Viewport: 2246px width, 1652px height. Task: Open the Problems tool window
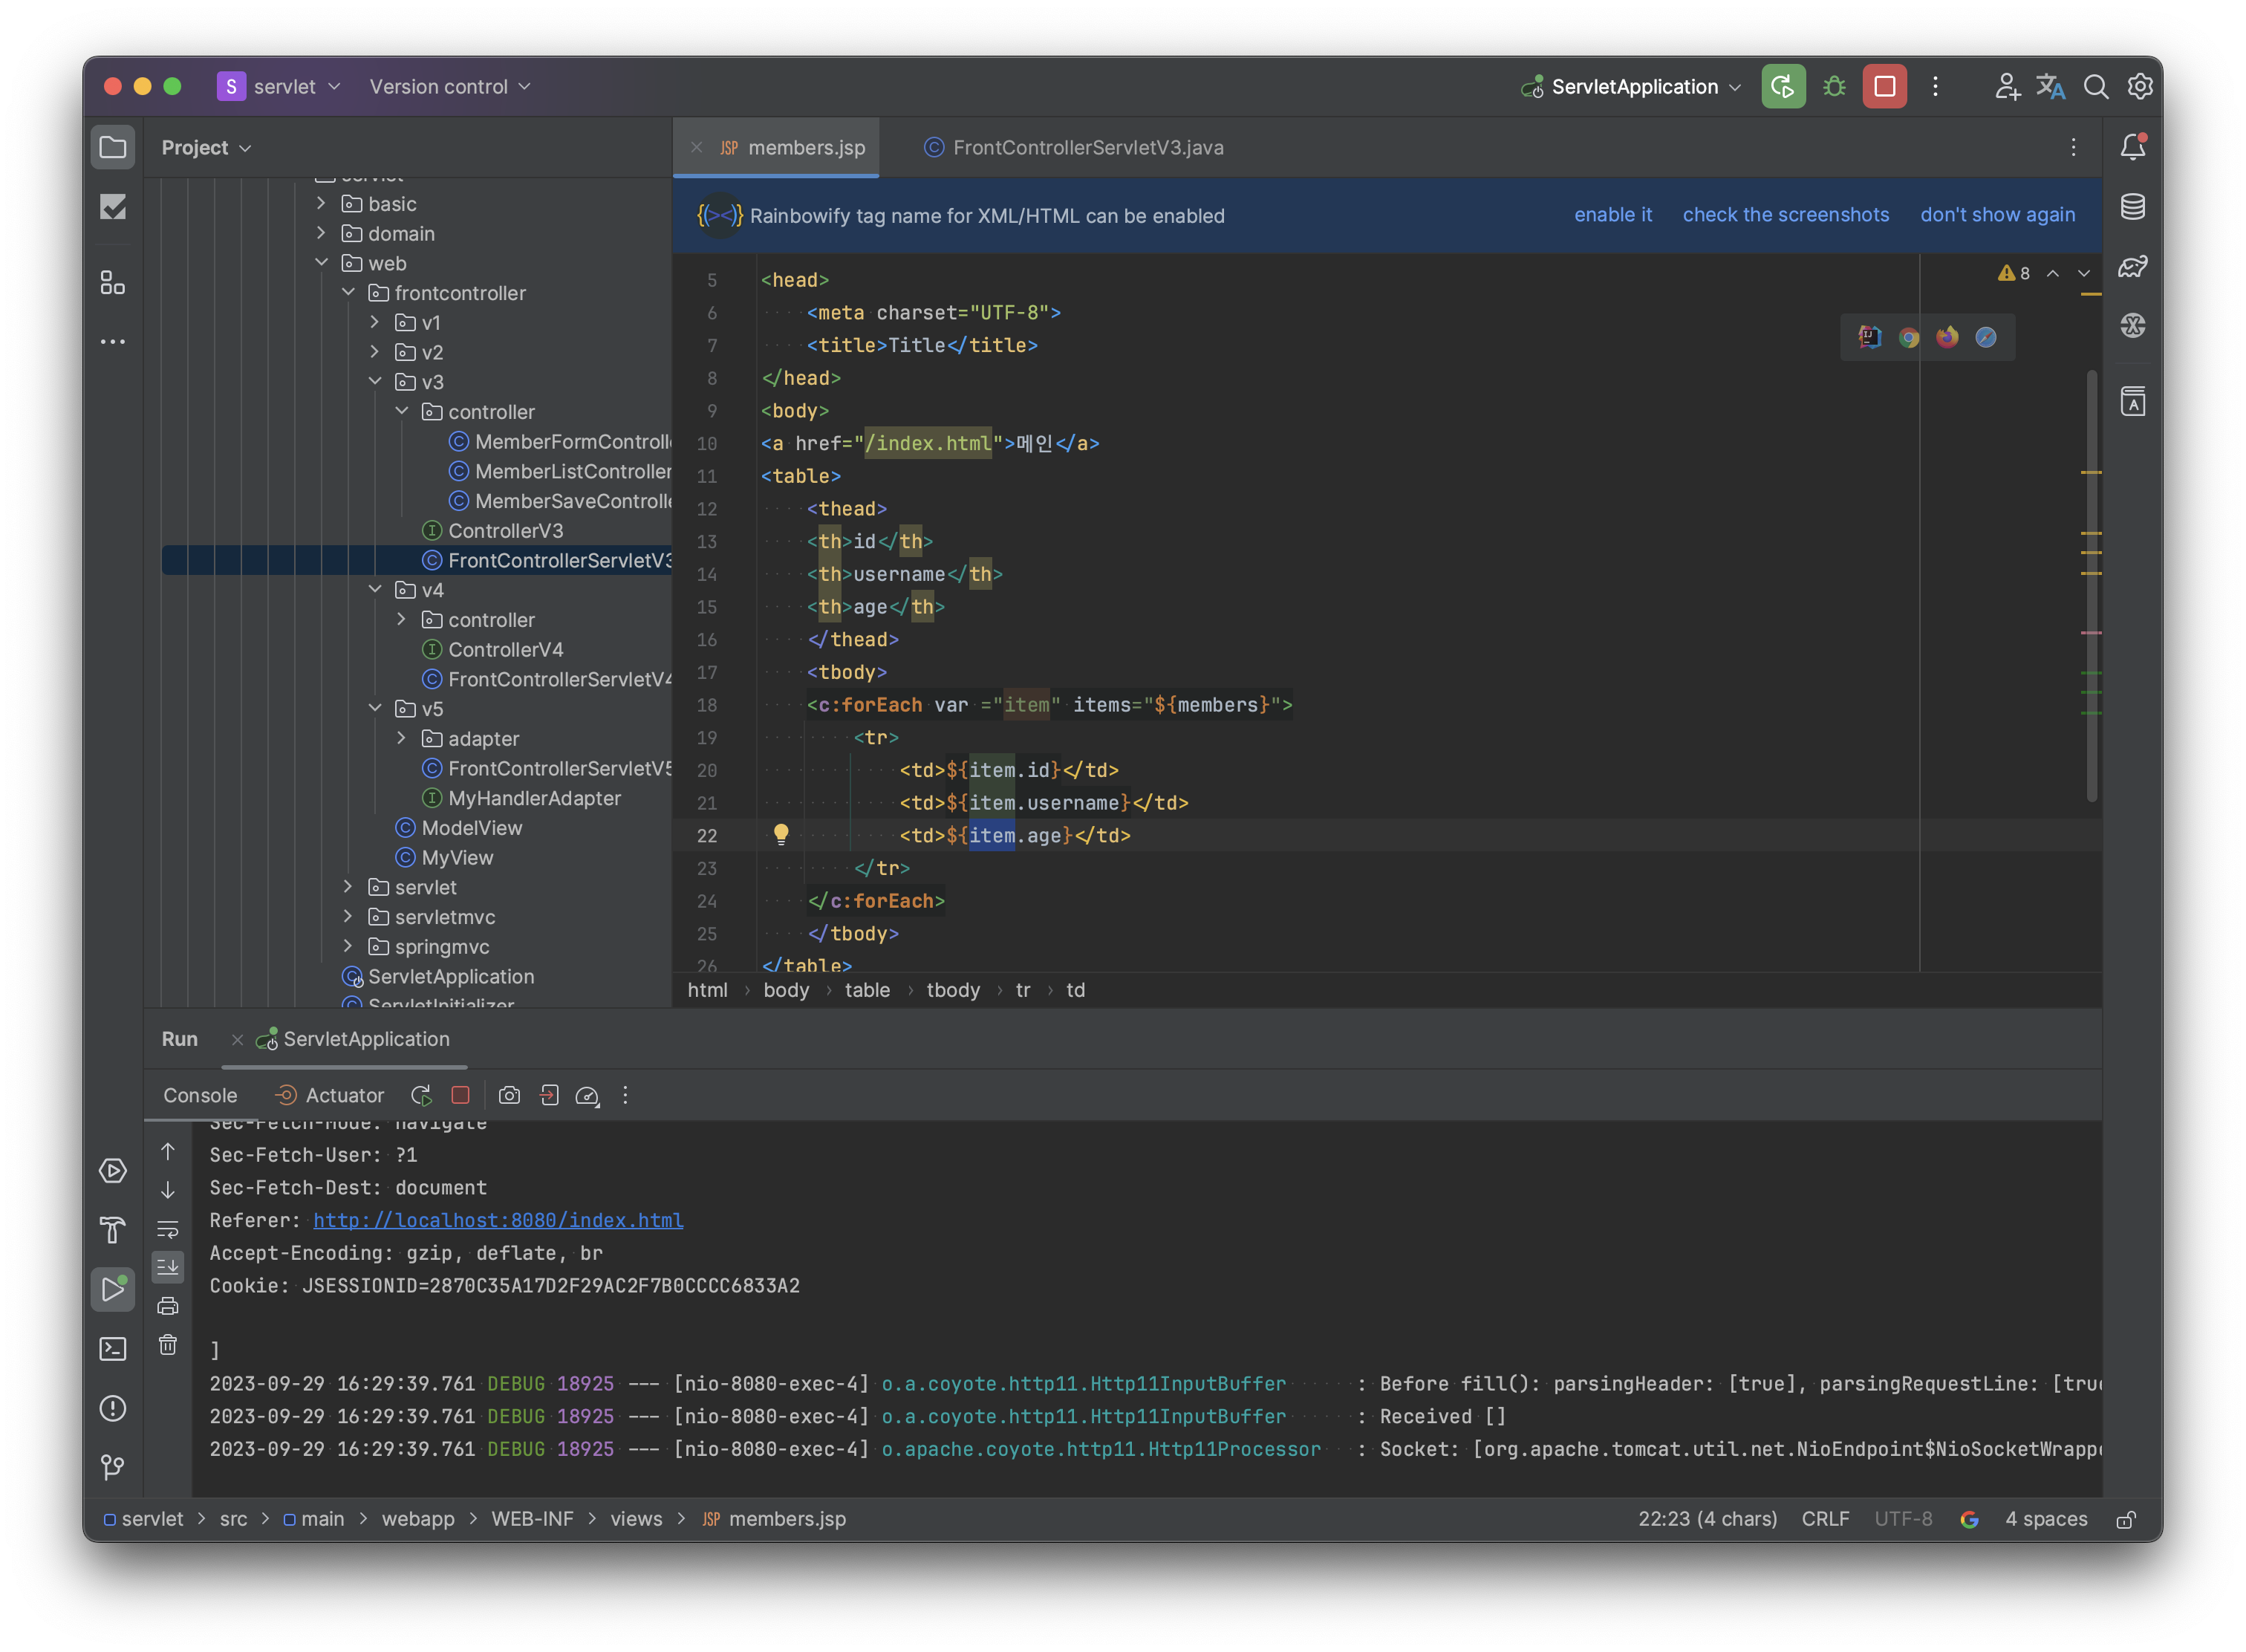tap(113, 1408)
